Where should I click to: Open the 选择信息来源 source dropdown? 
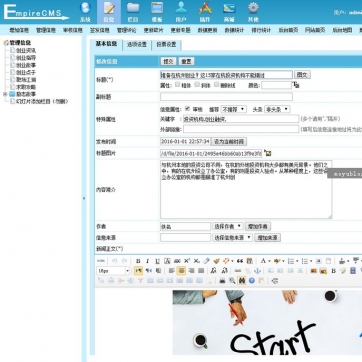coord(232,237)
